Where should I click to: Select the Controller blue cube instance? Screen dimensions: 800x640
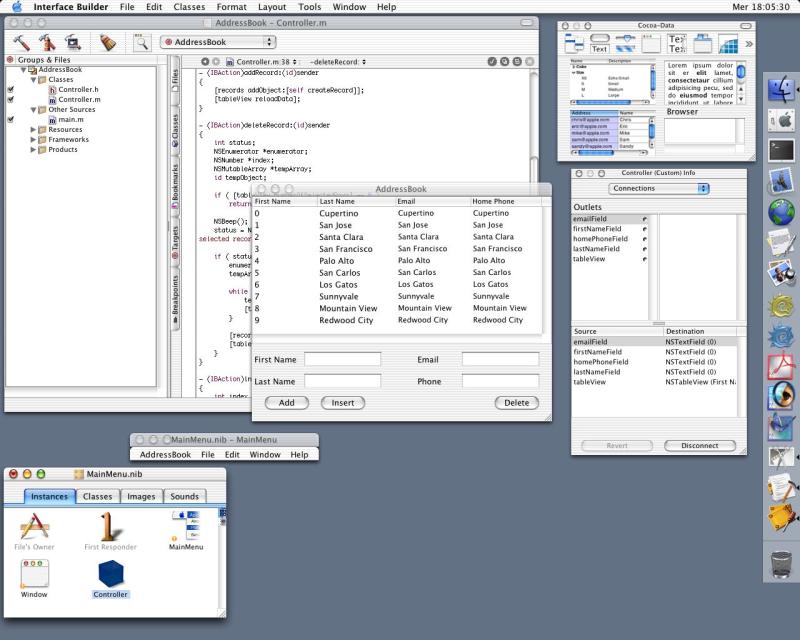(x=110, y=574)
